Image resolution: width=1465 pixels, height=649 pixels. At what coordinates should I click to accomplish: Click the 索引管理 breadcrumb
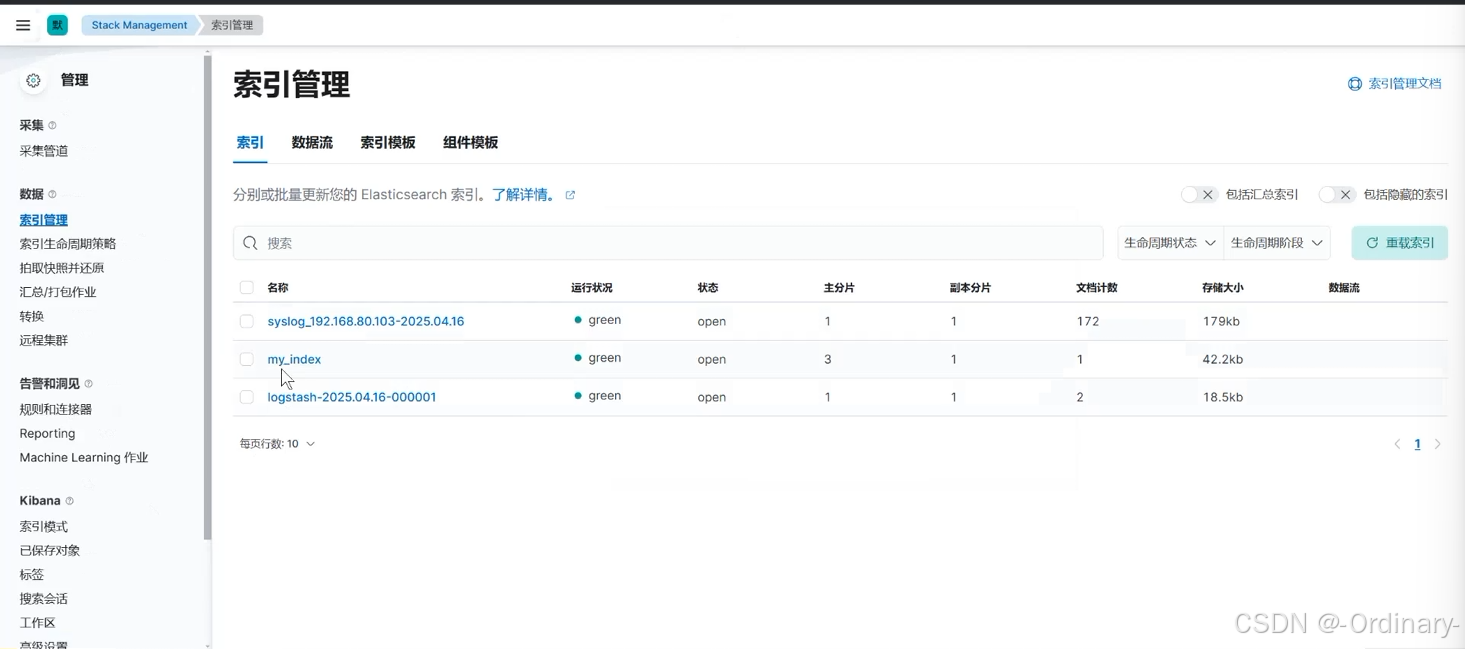(x=232, y=25)
